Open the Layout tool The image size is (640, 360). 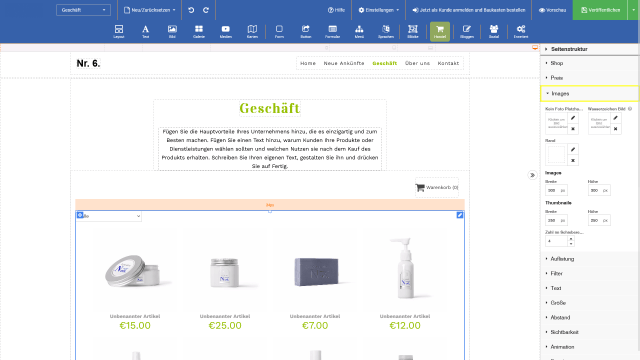pyautogui.click(x=119, y=31)
